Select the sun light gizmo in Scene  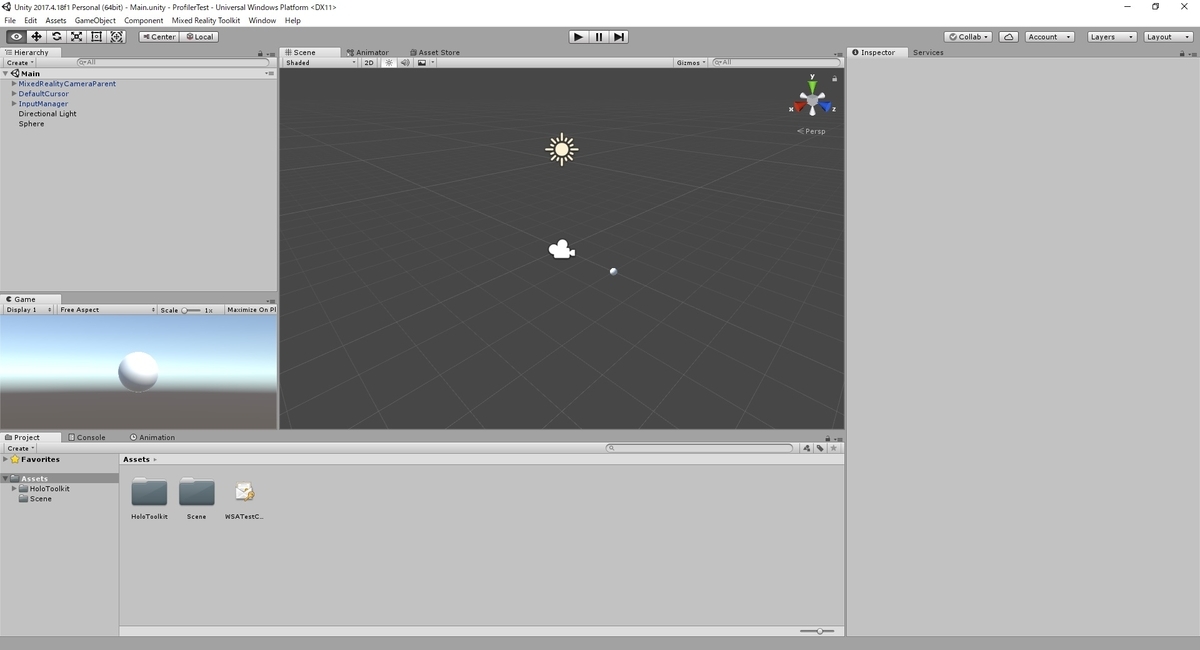(561, 149)
